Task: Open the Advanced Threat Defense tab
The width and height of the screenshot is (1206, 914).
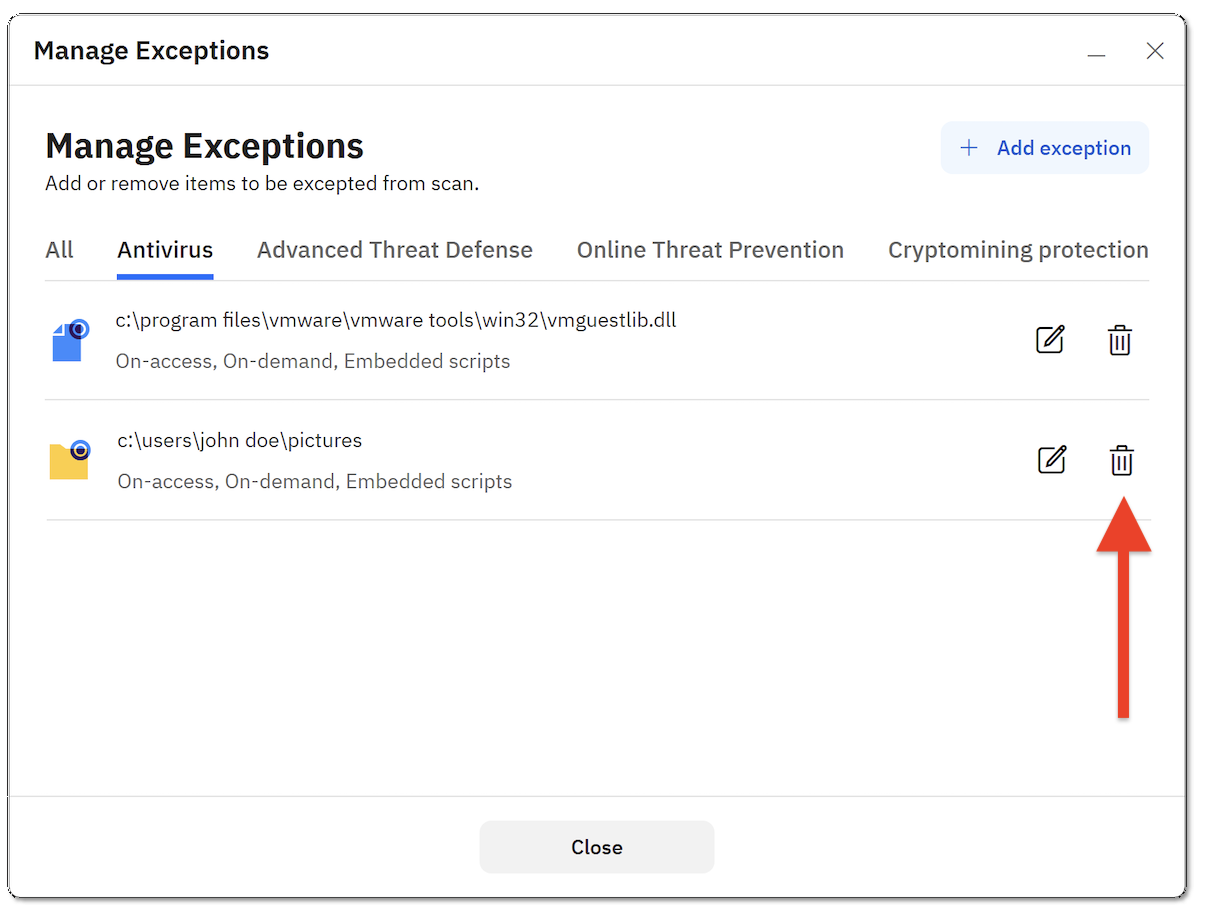Action: click(x=394, y=250)
